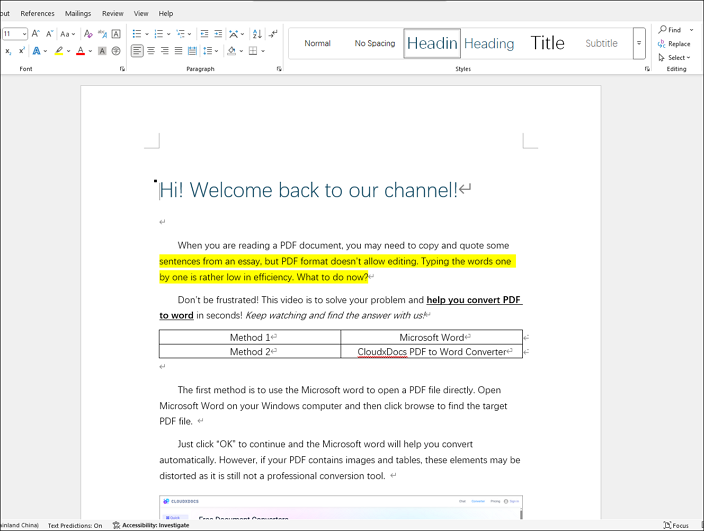
Task: Open the References tab
Action: pos(37,13)
